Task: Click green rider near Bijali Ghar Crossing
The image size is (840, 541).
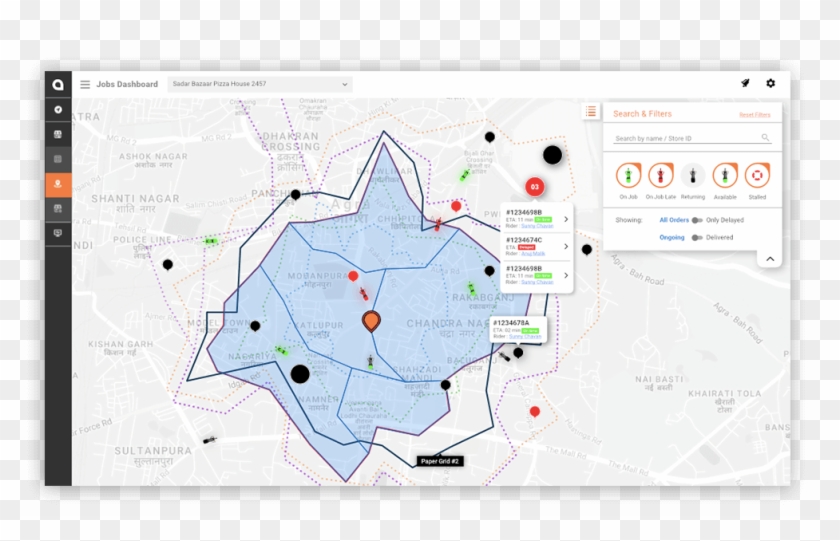Action: tap(464, 175)
